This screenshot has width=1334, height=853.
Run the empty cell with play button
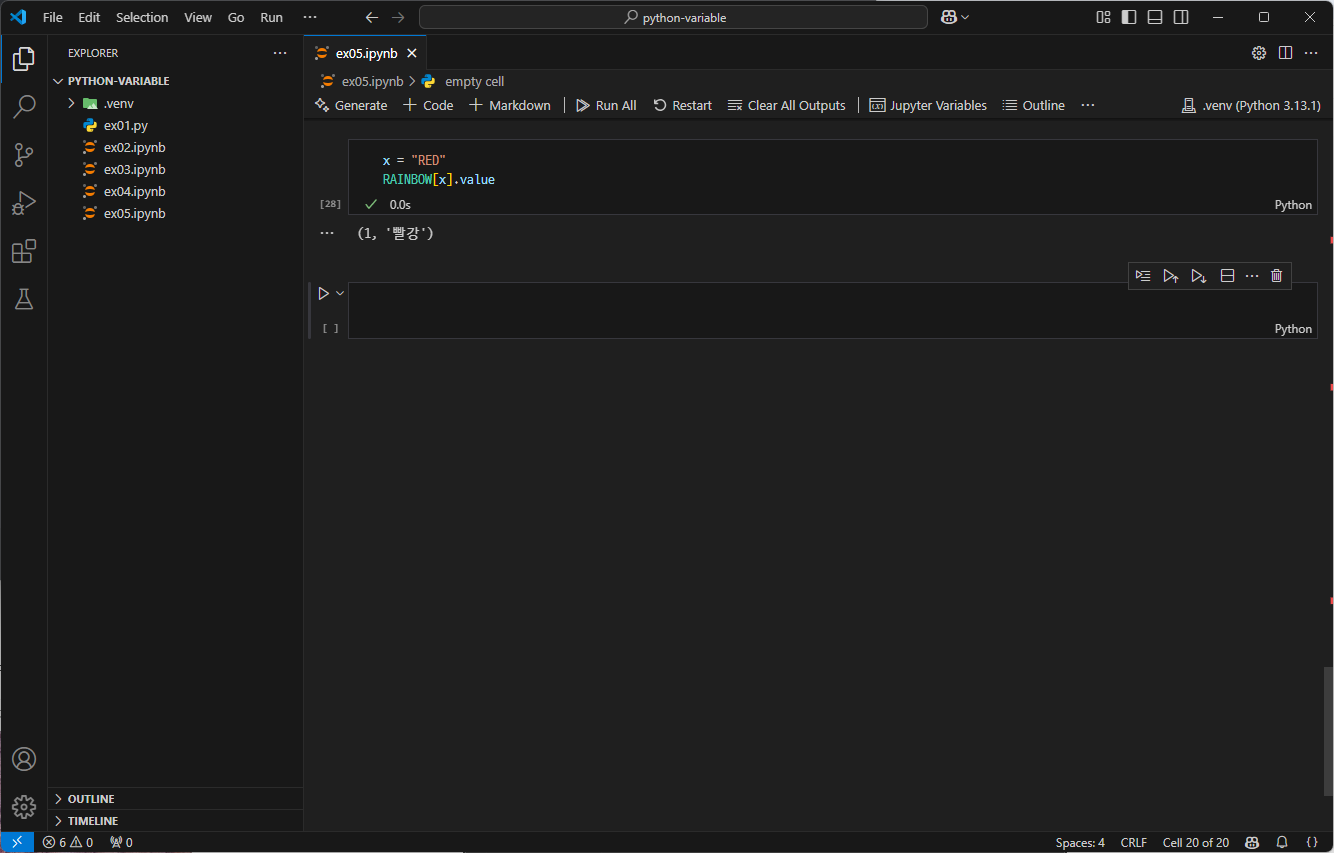click(323, 293)
